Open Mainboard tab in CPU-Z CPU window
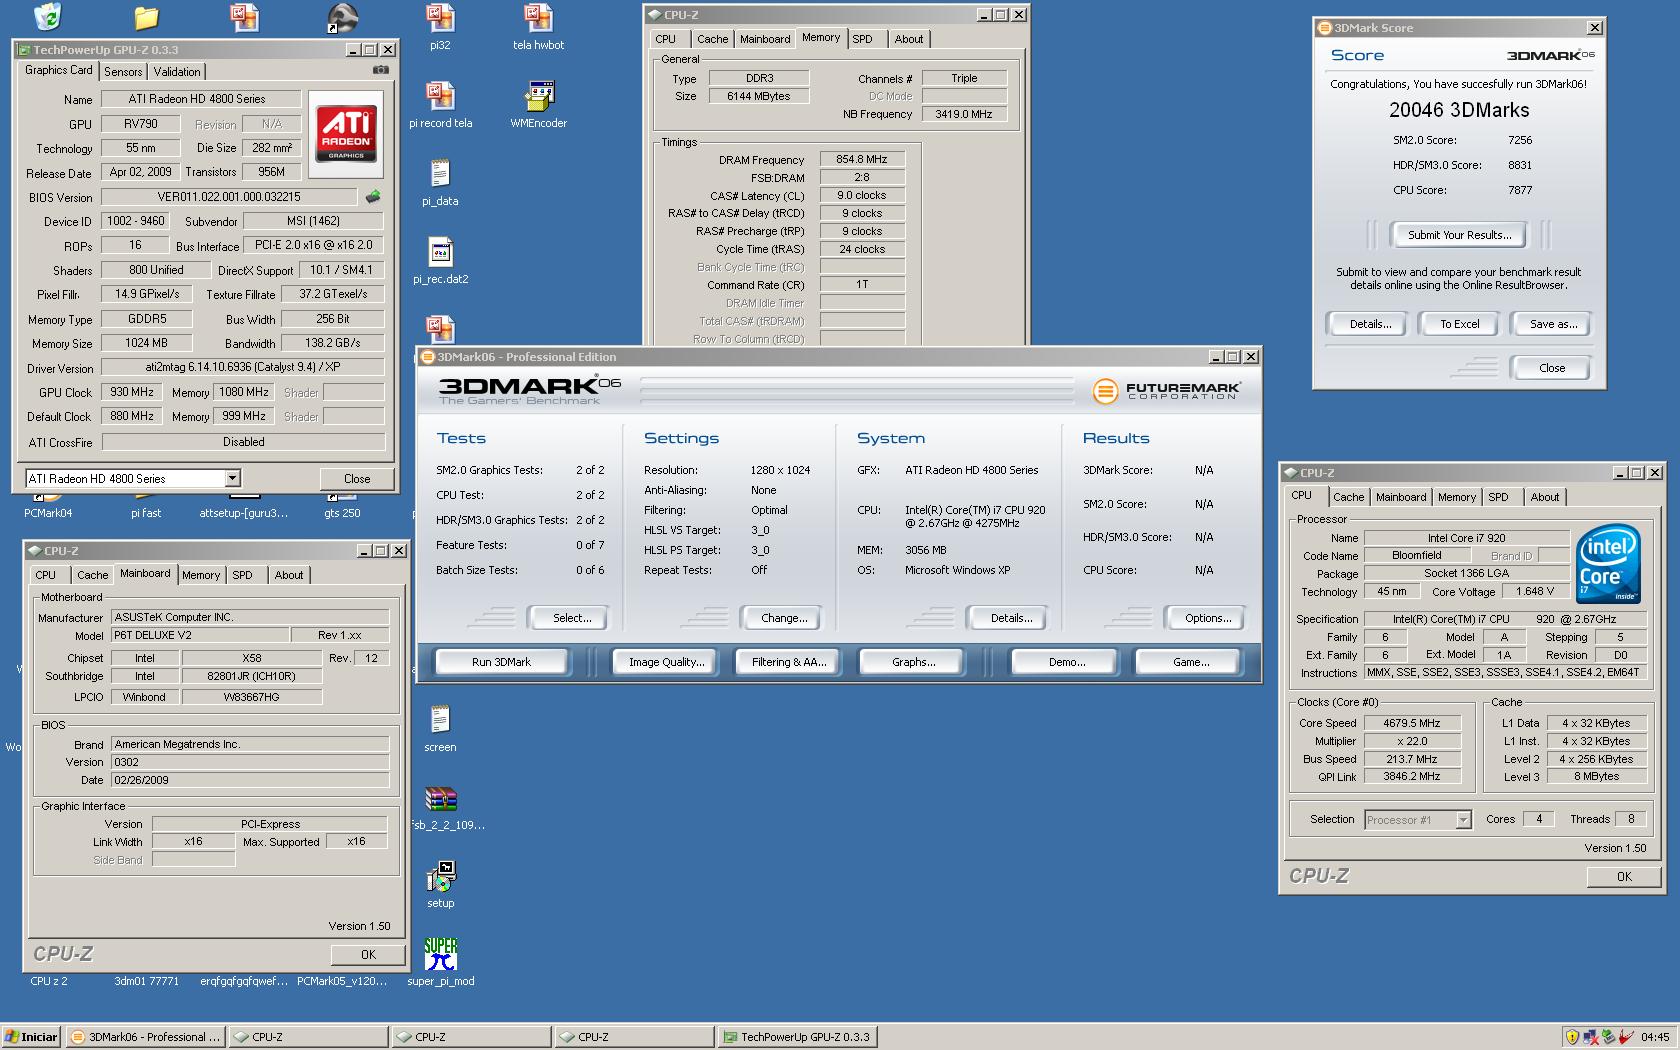Screen dimensions: 1680x1050 click(x=1401, y=497)
